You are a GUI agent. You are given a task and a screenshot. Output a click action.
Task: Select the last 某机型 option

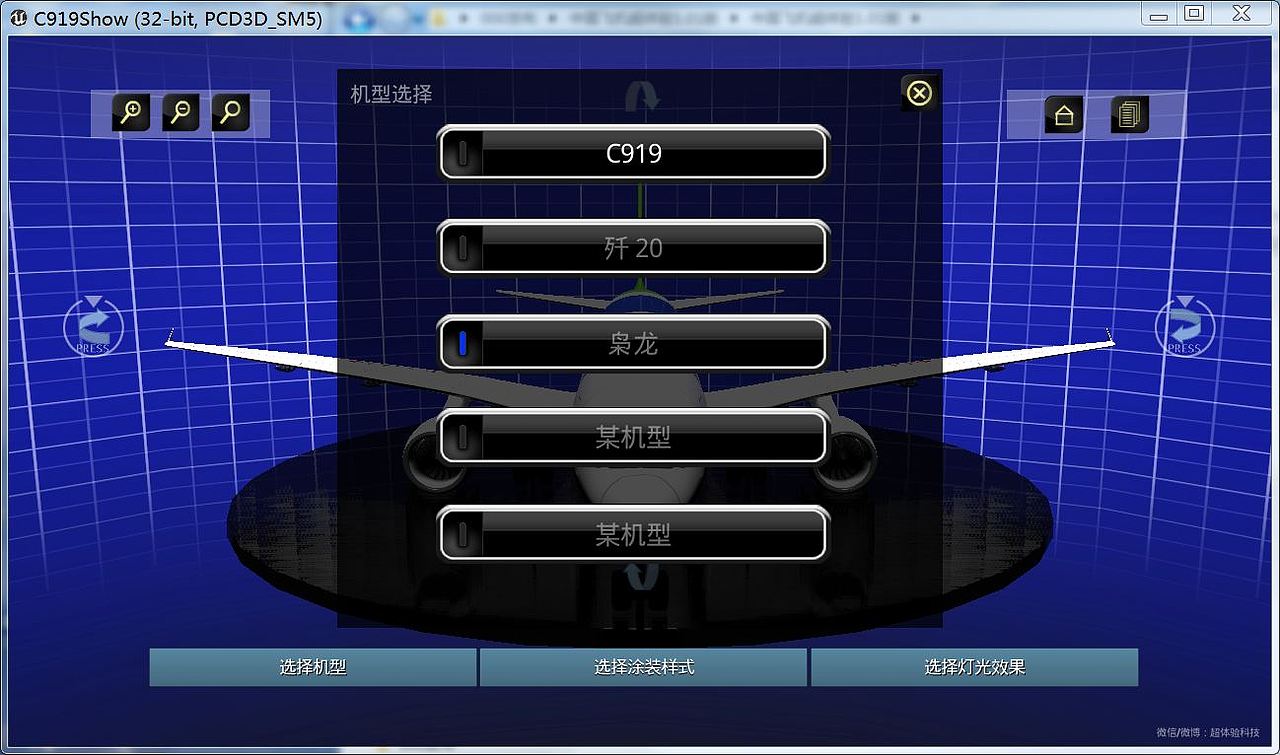pos(634,534)
